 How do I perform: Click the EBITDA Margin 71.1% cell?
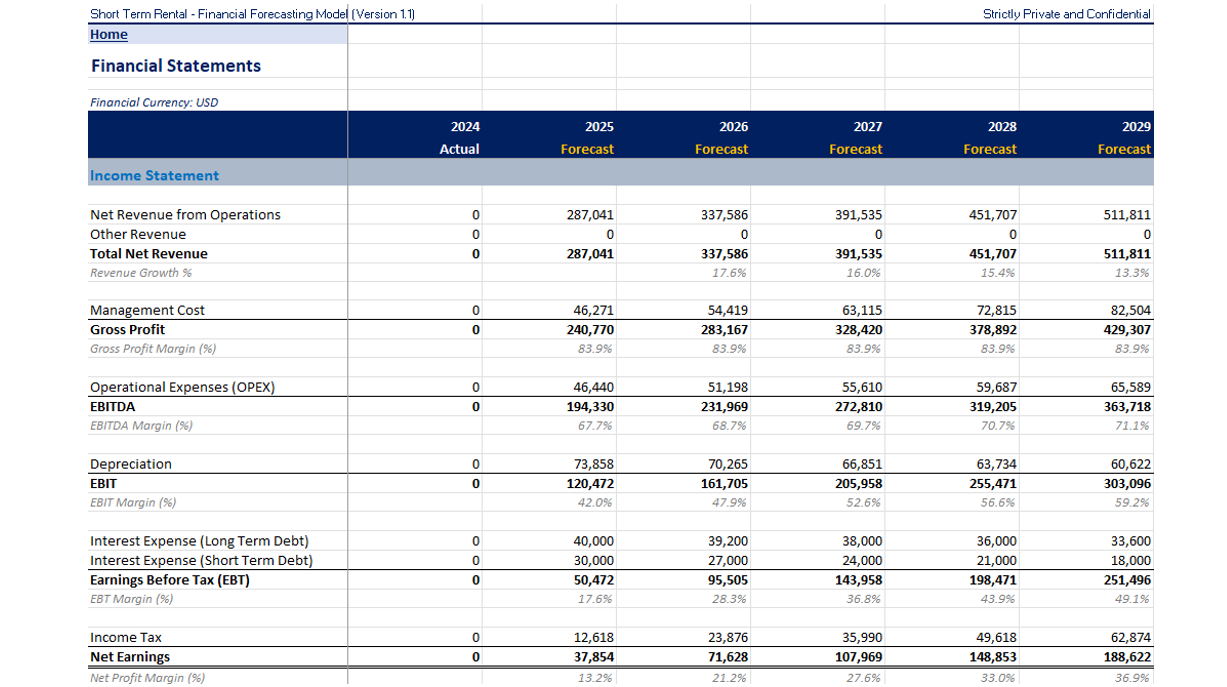pos(1128,425)
